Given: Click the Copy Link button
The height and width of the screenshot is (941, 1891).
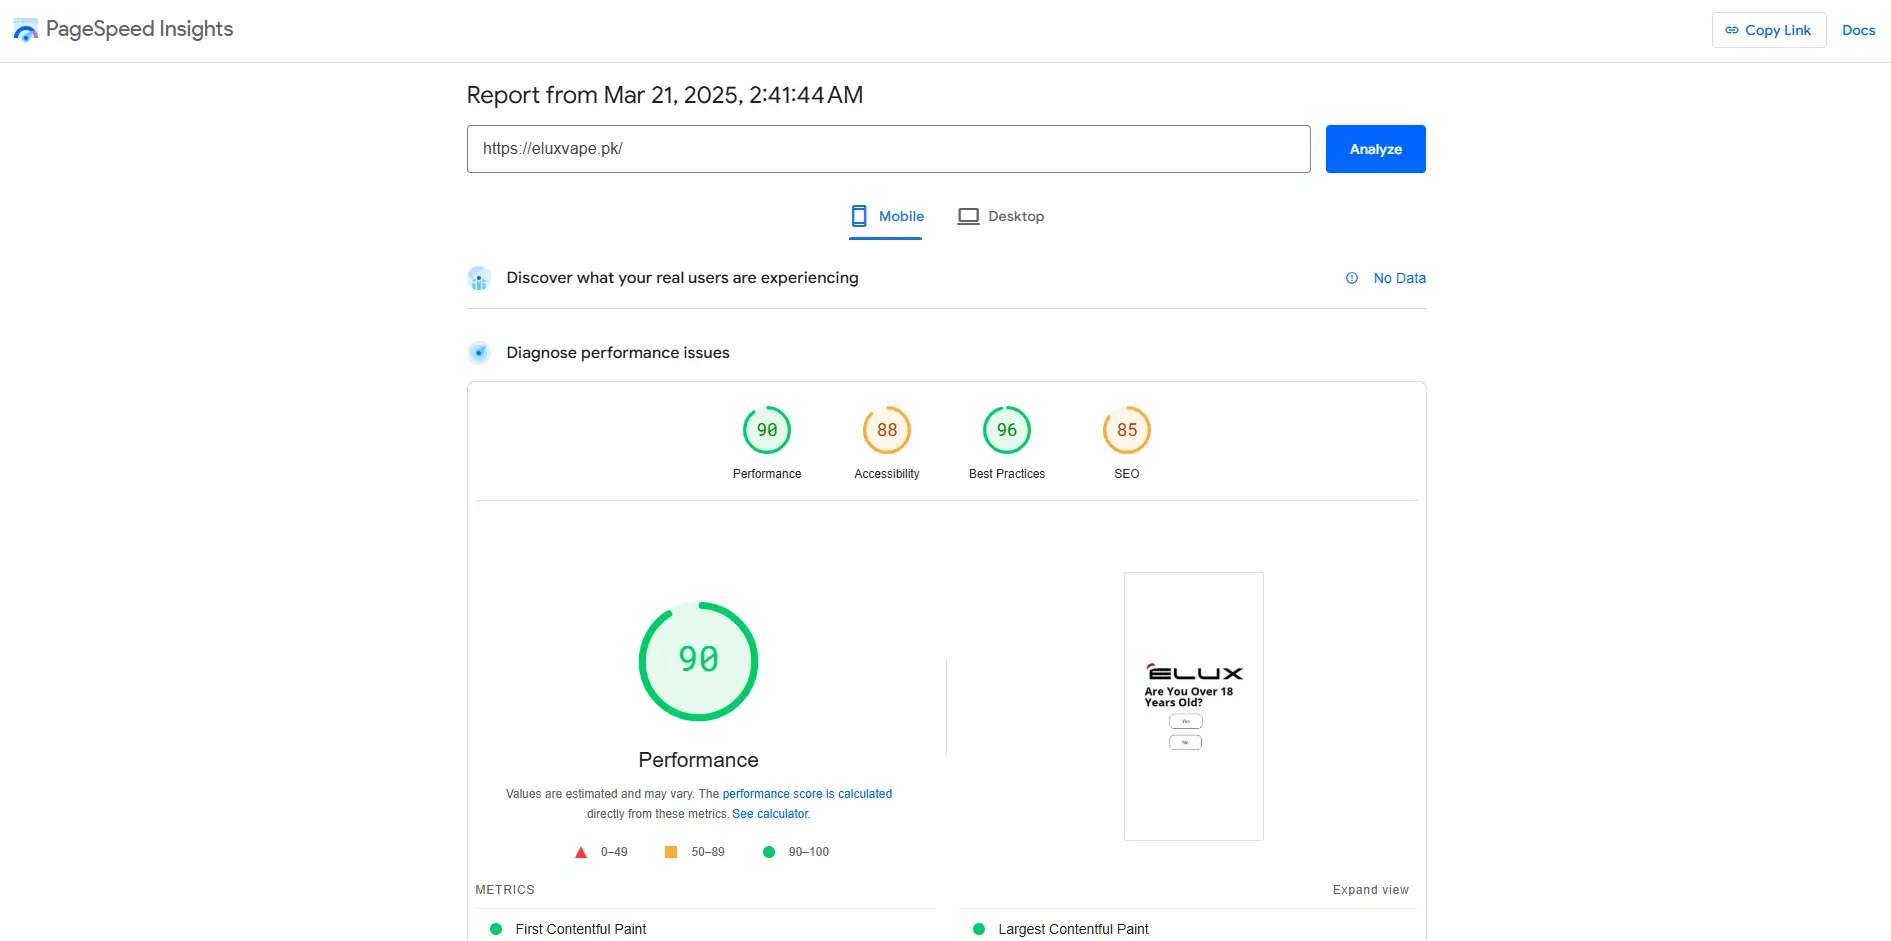Looking at the screenshot, I should pyautogui.click(x=1769, y=30).
